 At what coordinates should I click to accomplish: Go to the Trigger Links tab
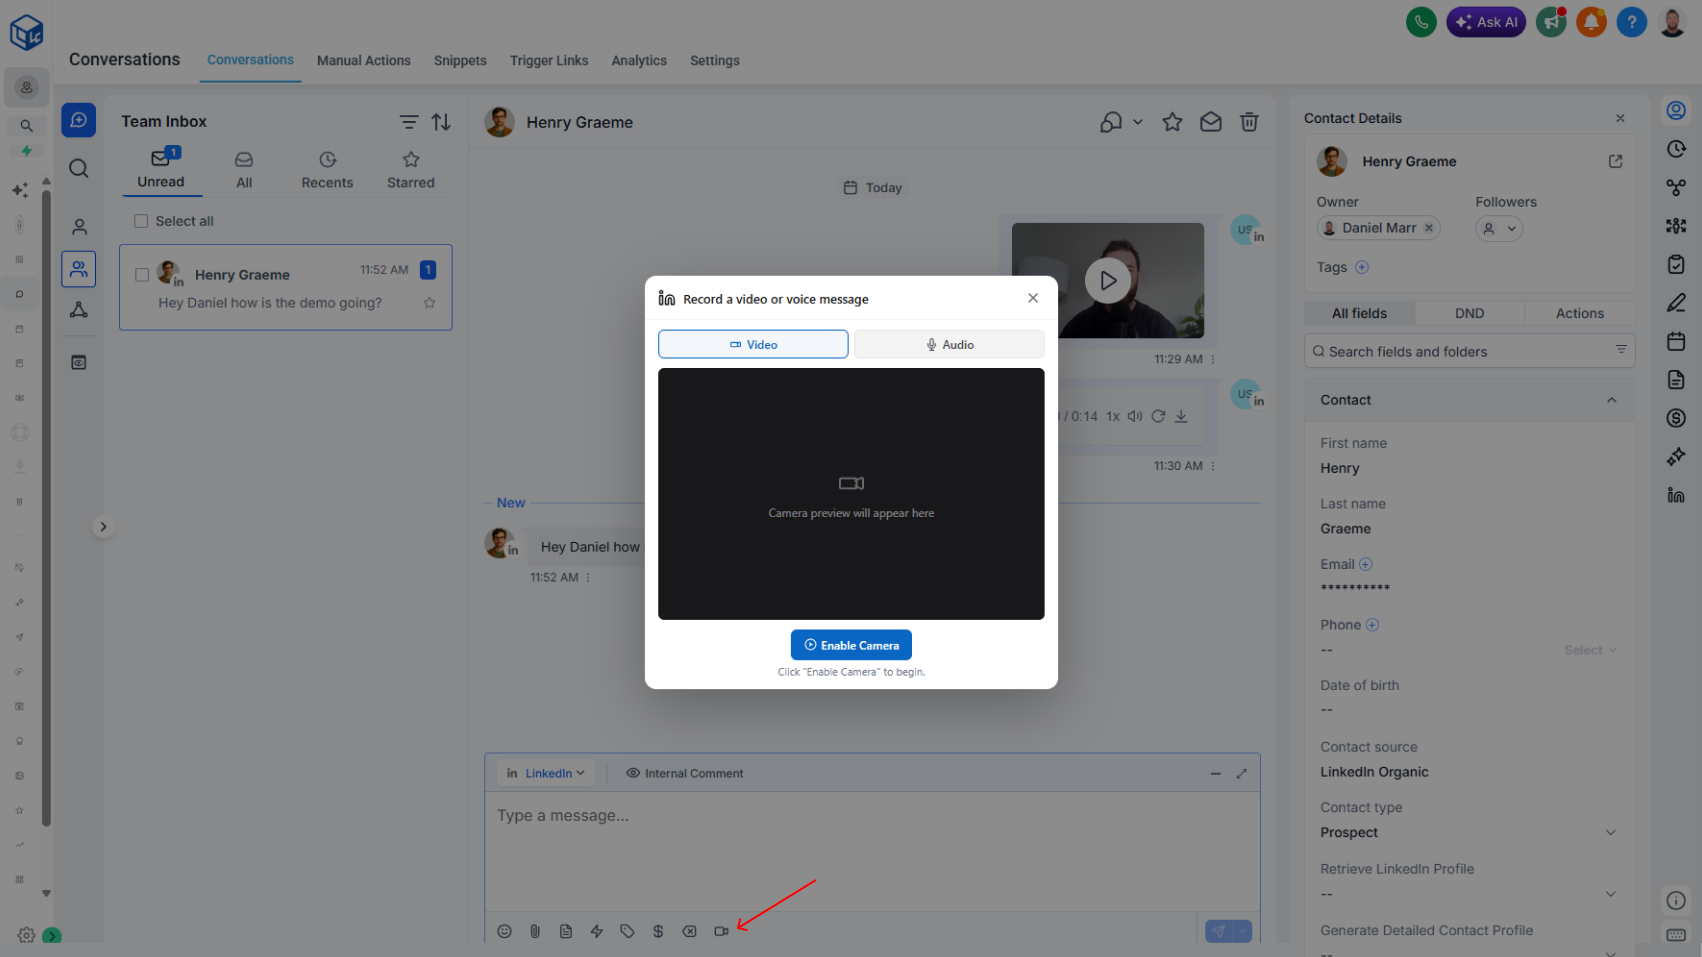click(549, 61)
